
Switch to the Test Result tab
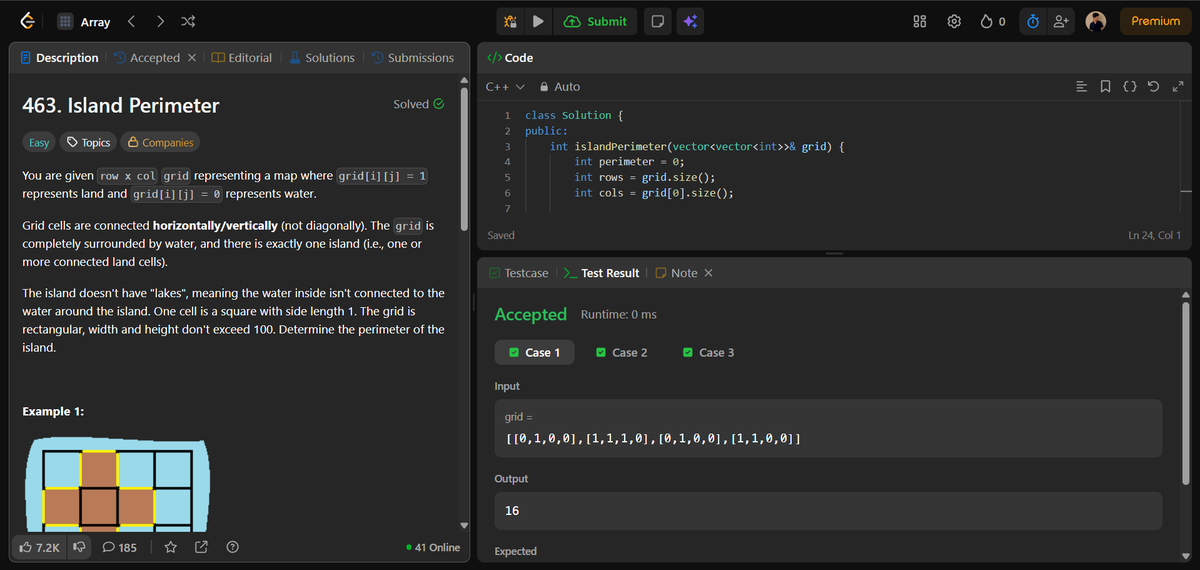point(601,273)
